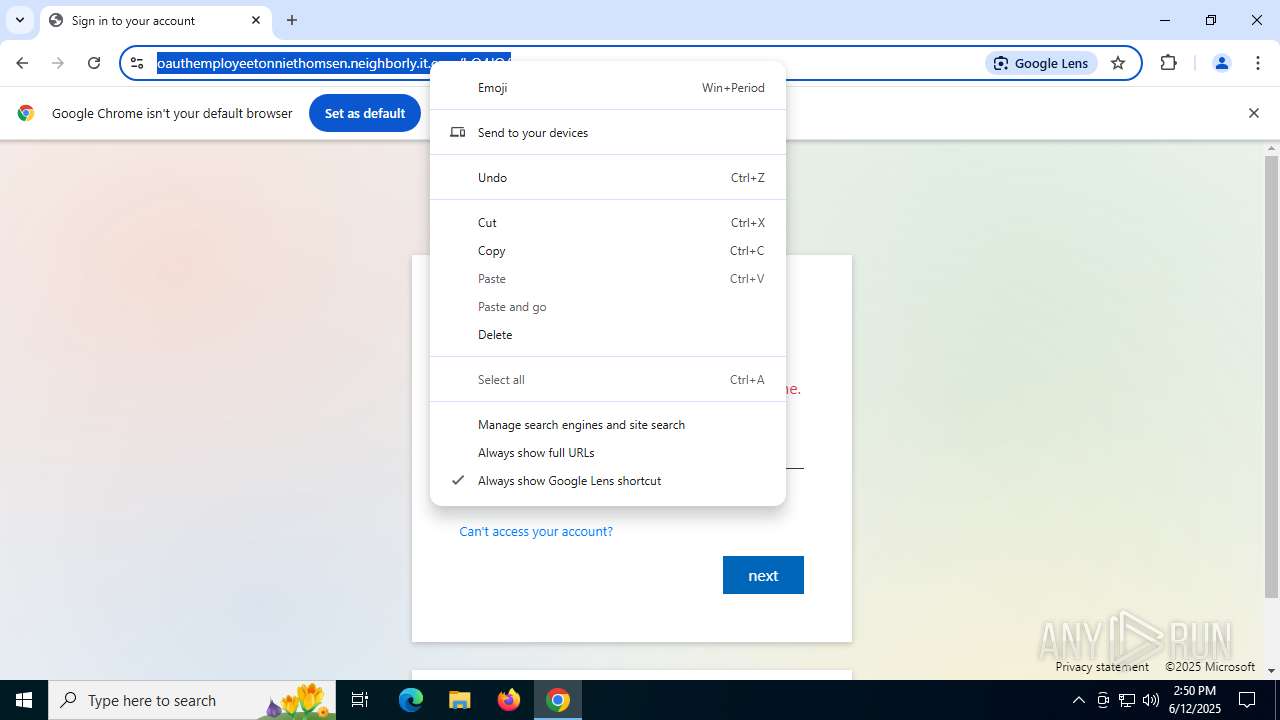Click the forward navigation arrow
The width and height of the screenshot is (1280, 720).
coord(58,63)
